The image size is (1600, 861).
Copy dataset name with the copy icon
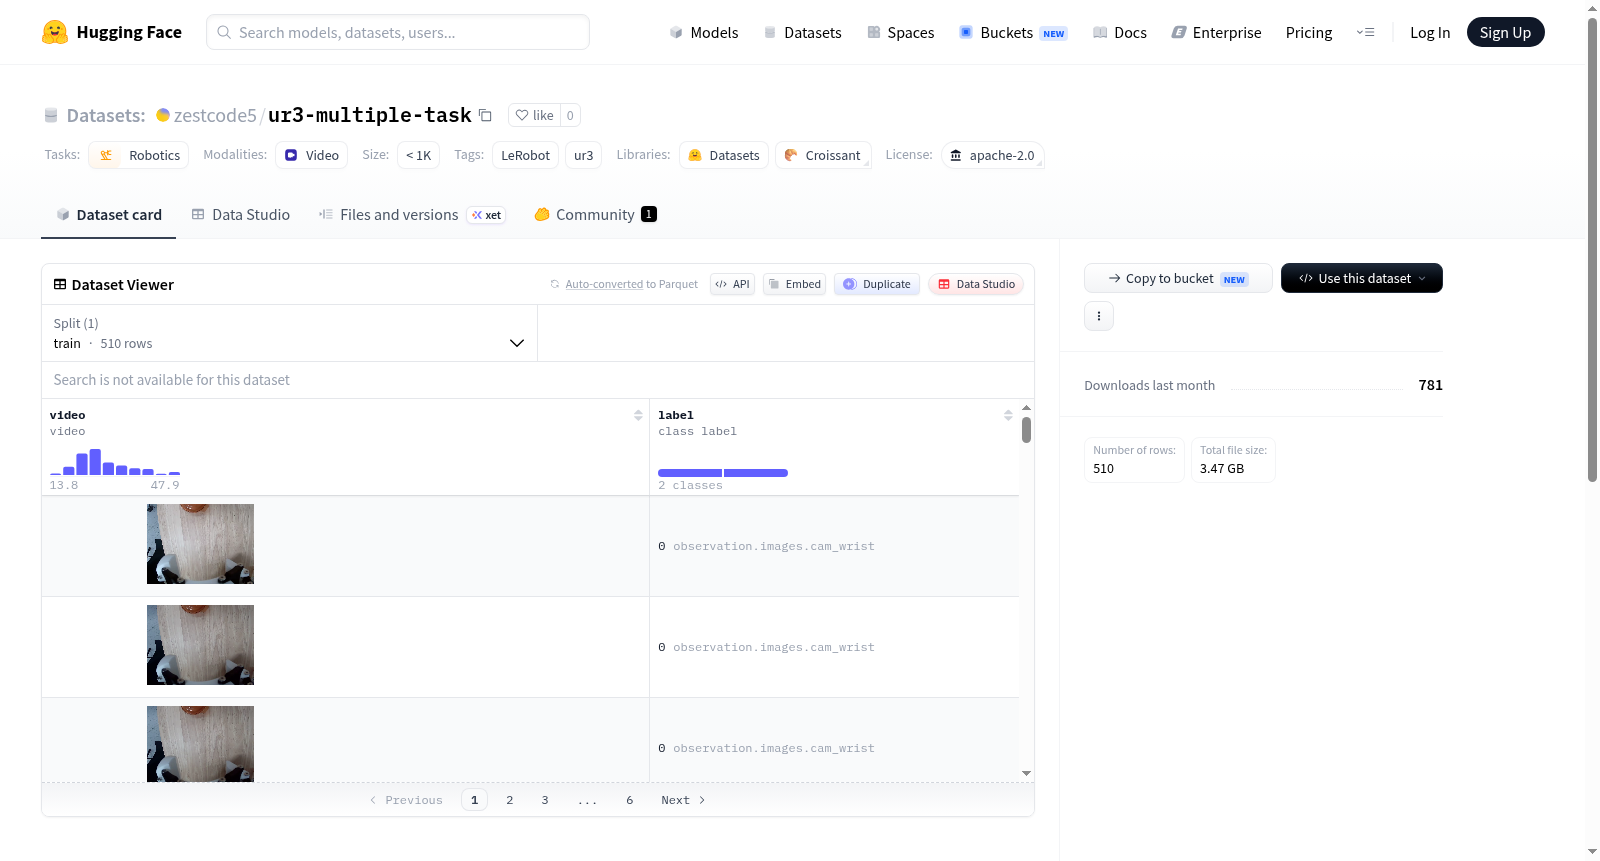(x=485, y=115)
